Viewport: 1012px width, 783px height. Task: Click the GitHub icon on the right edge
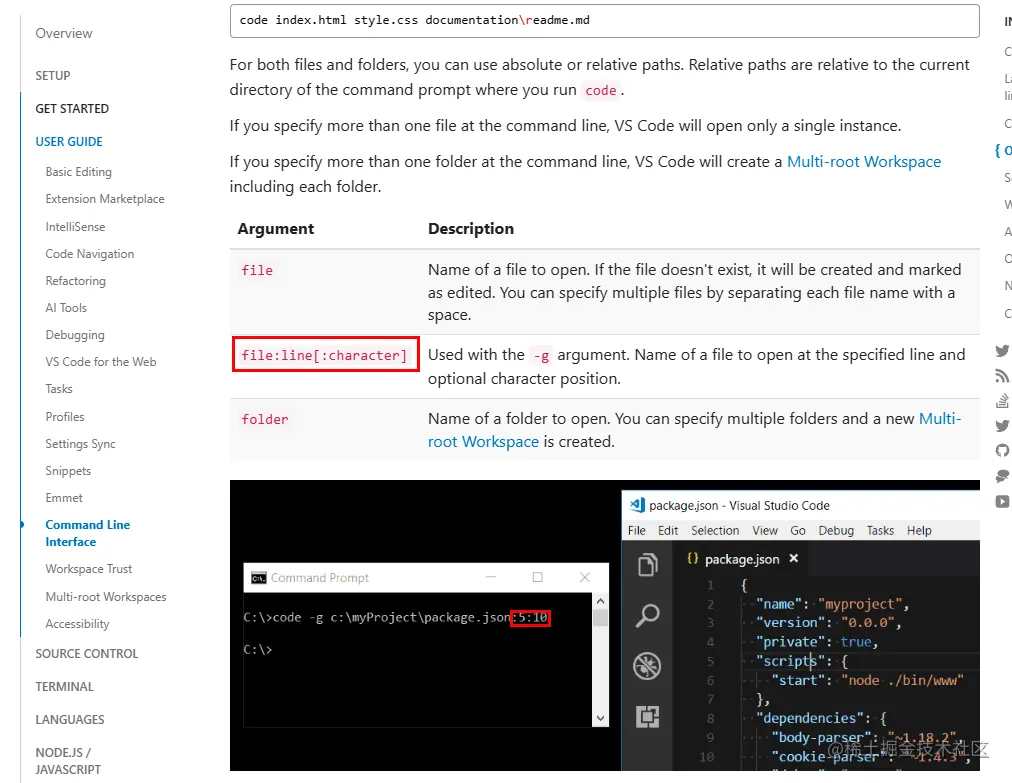(x=1003, y=451)
